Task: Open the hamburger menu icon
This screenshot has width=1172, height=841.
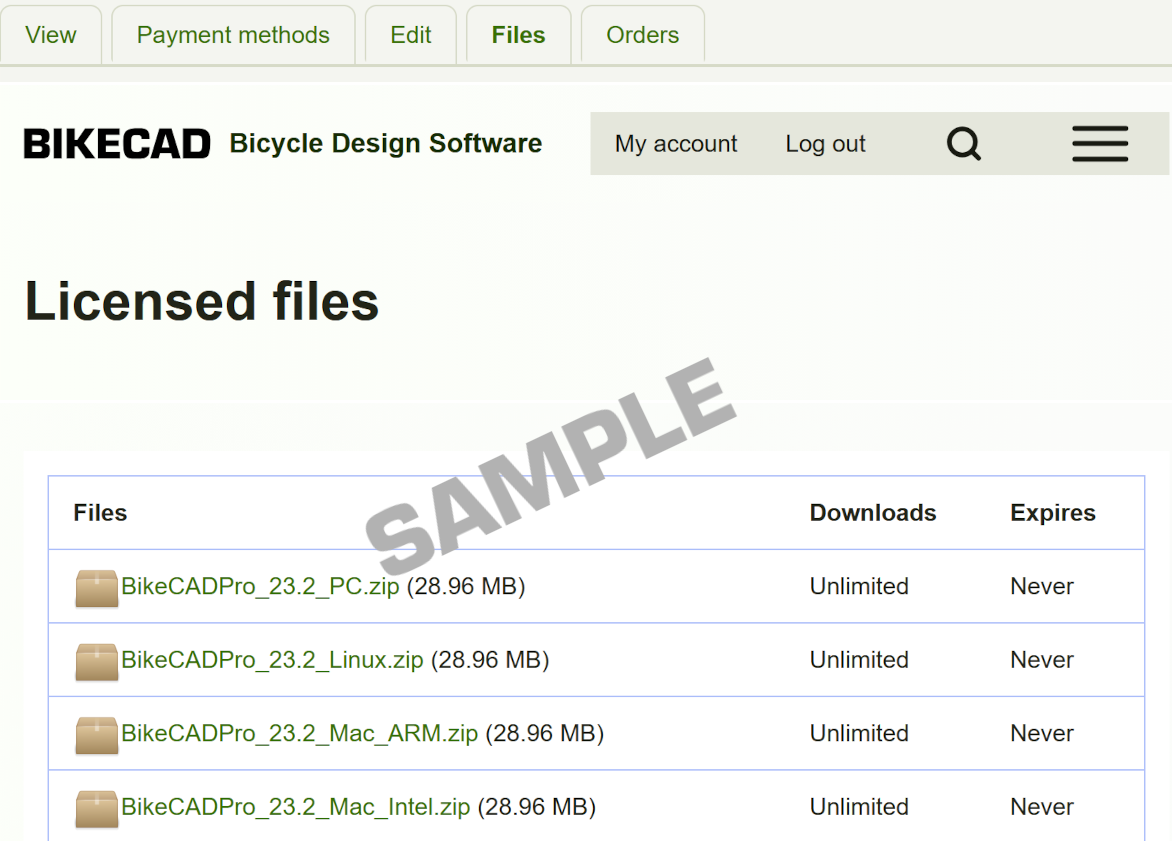Action: pos(1099,144)
